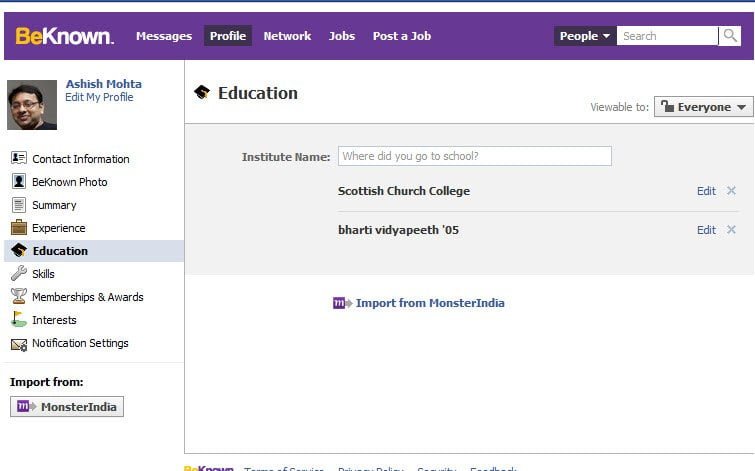Select Education in the sidebar list

[94, 251]
